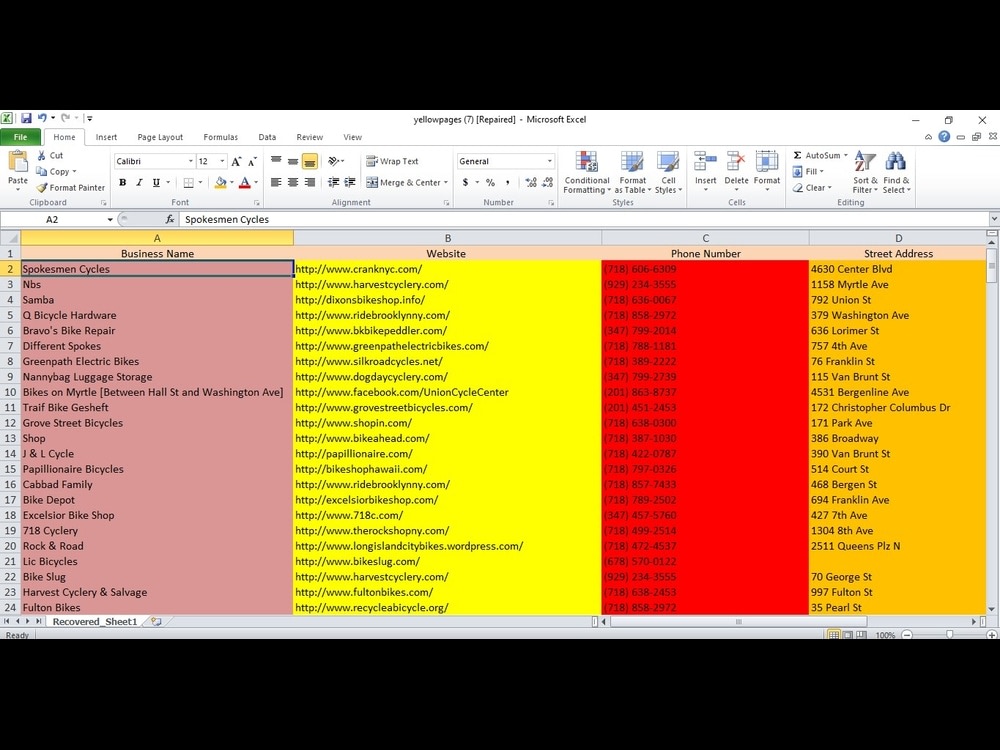The image size is (1000, 750).
Task: Click Insert cells button
Action: click(x=705, y=171)
